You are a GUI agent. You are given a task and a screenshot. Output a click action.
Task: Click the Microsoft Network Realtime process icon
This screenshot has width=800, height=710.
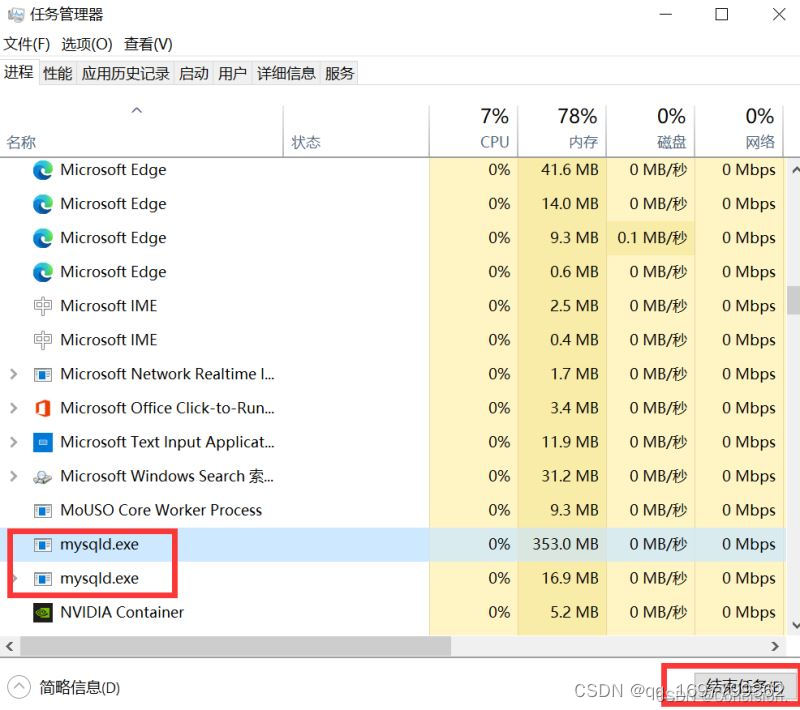click(x=43, y=375)
